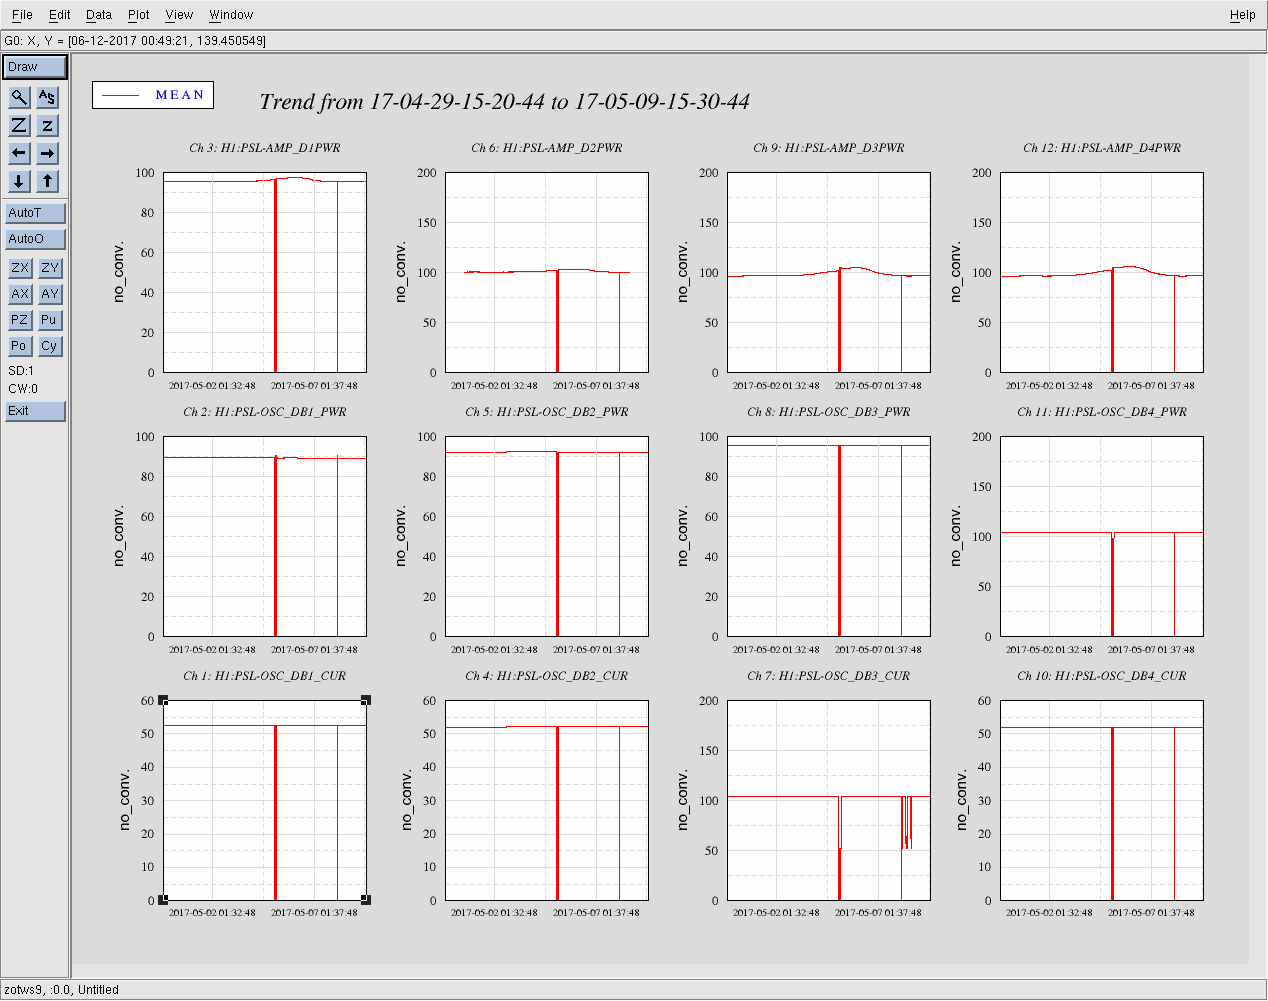Click the ZX zoom X button
Viewport: 1268px width, 1001px height.
point(20,268)
